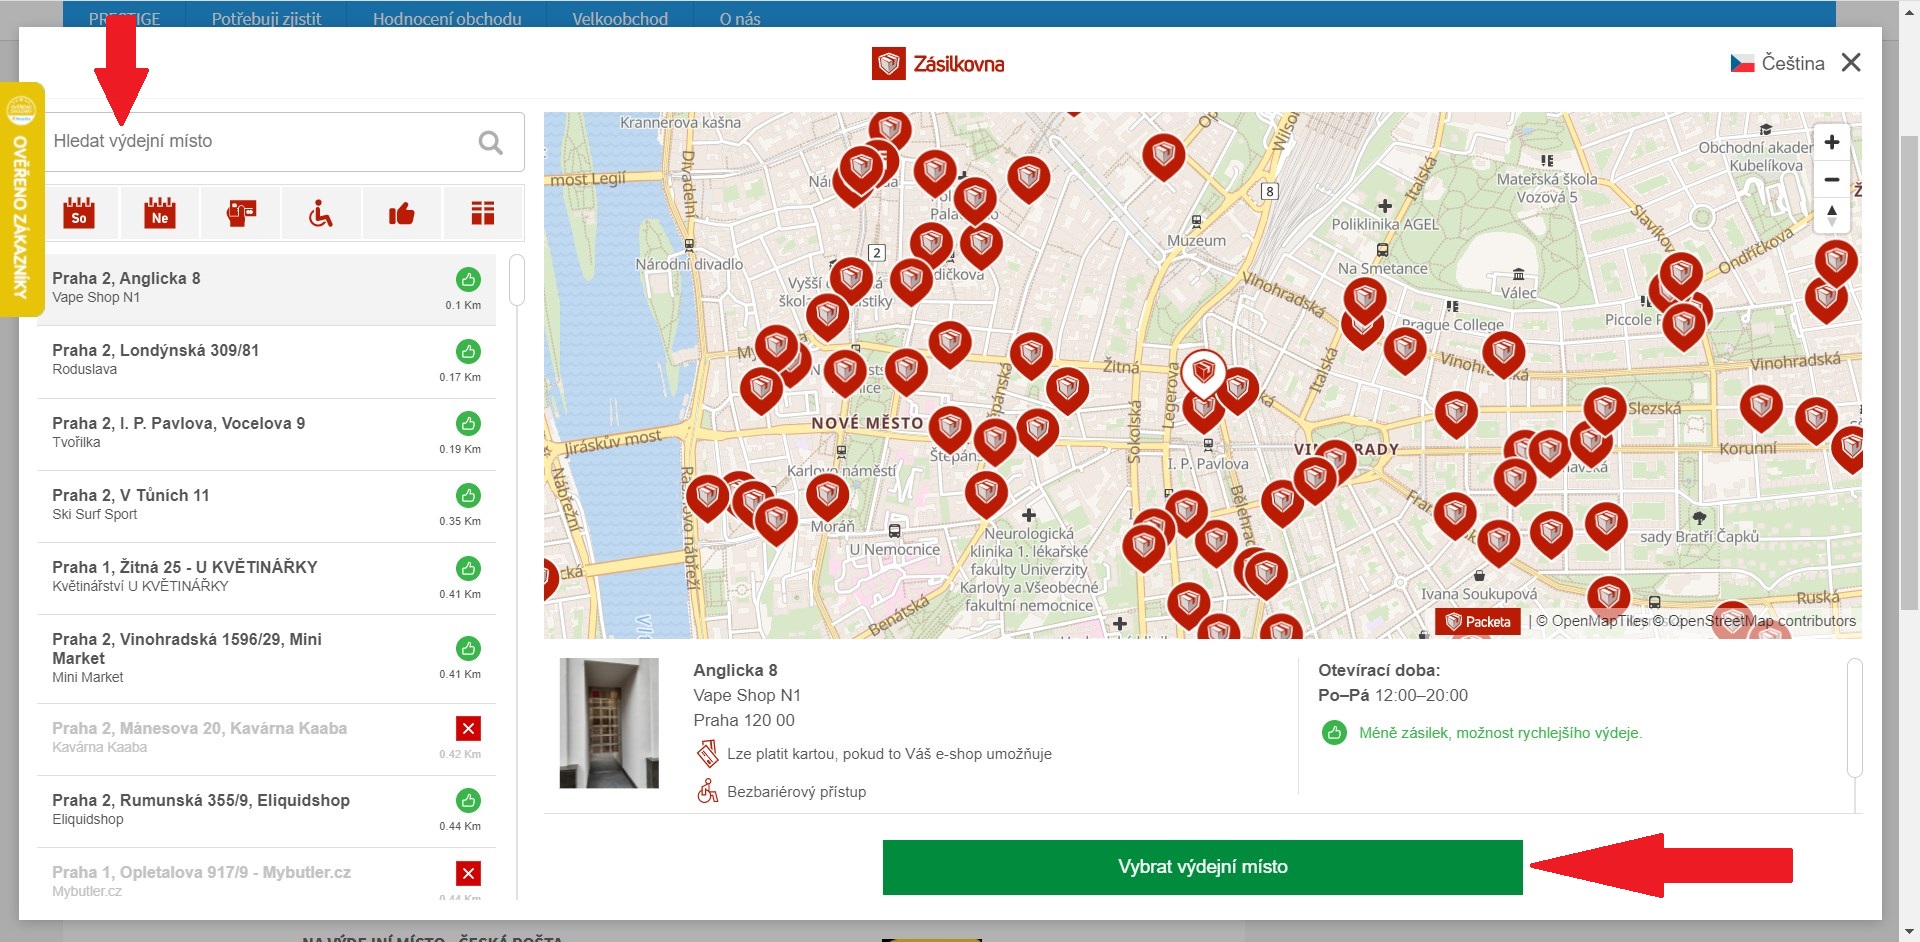Confirm with Vybrat výdejní místo button
The width and height of the screenshot is (1920, 942).
[x=1202, y=867]
